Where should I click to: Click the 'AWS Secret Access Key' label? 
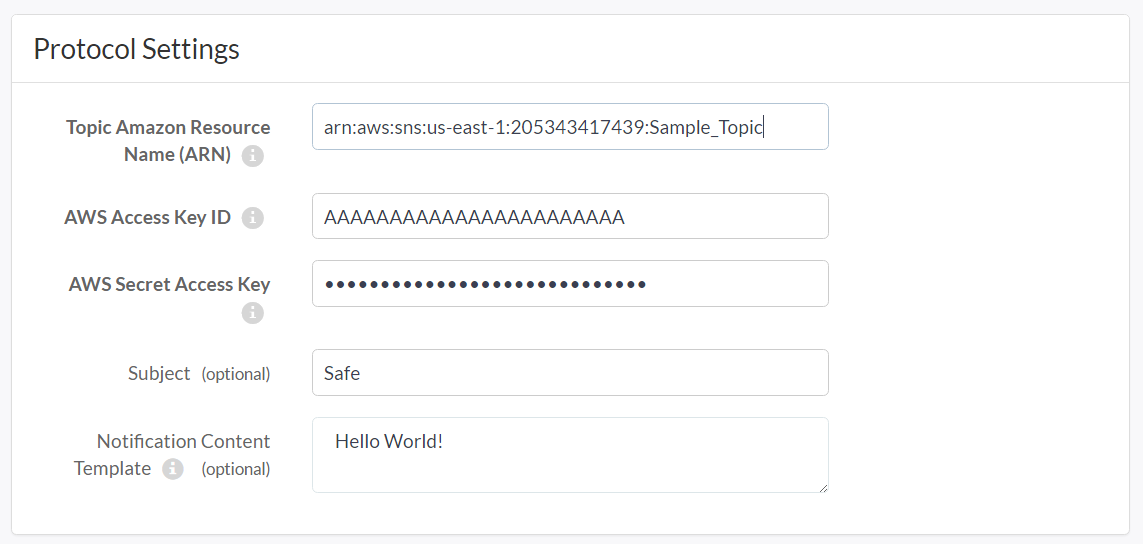point(169,284)
